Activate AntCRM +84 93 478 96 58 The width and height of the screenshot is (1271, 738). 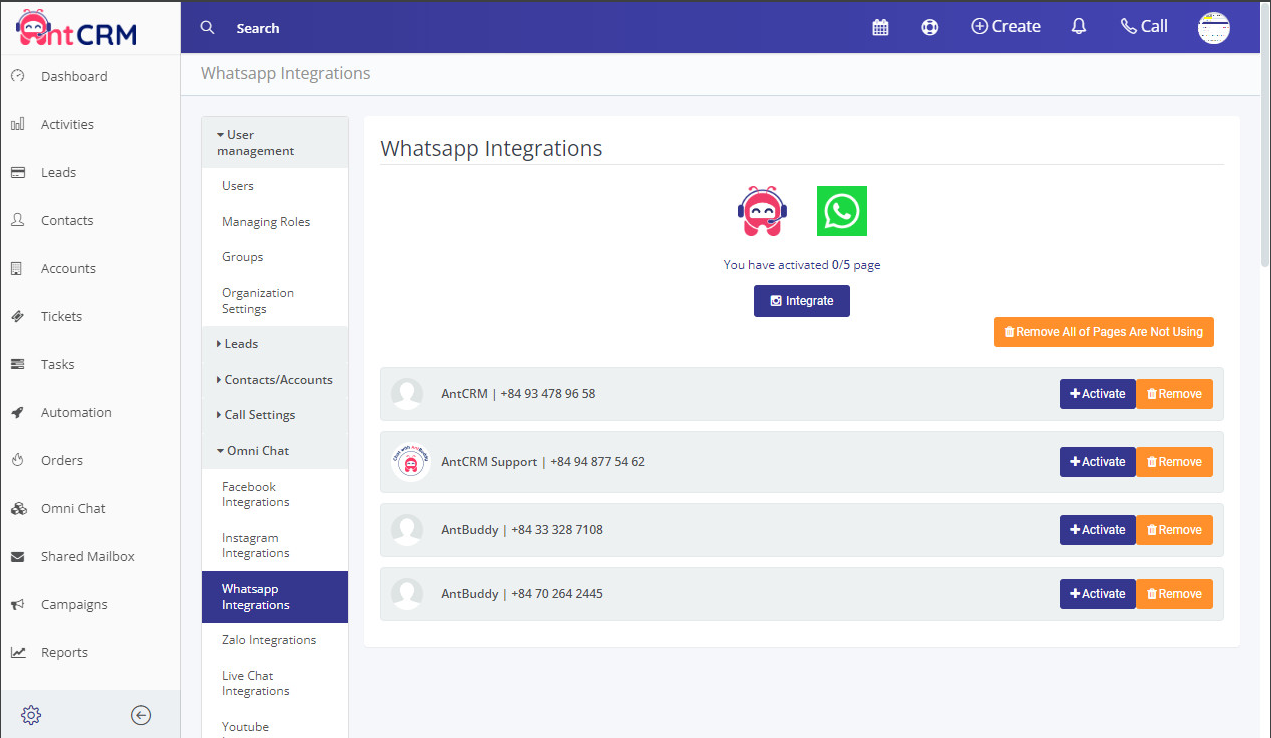pyautogui.click(x=1098, y=394)
